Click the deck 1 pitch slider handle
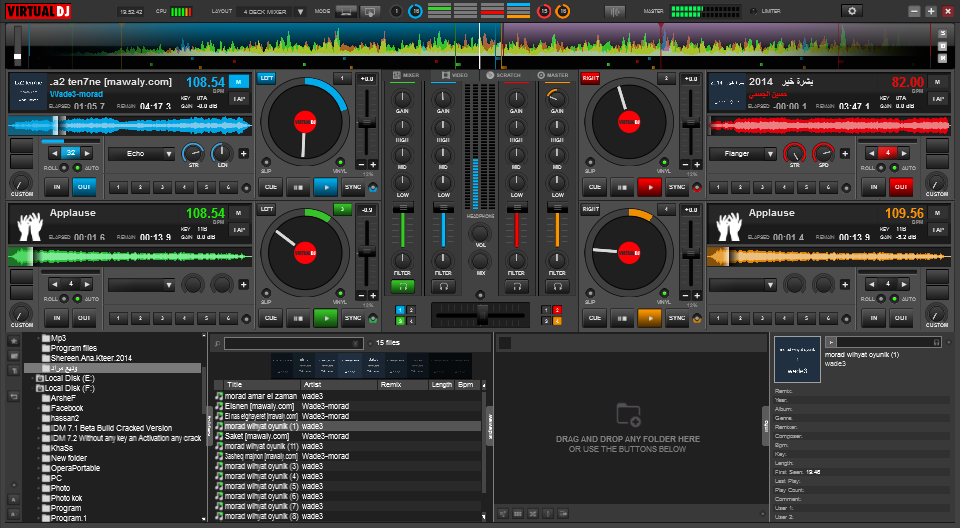This screenshot has width=960, height=528. click(x=367, y=123)
